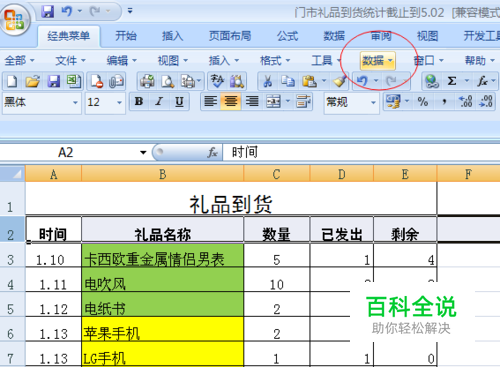
Task: Click Merge and Center icon
Action: pos(273,101)
